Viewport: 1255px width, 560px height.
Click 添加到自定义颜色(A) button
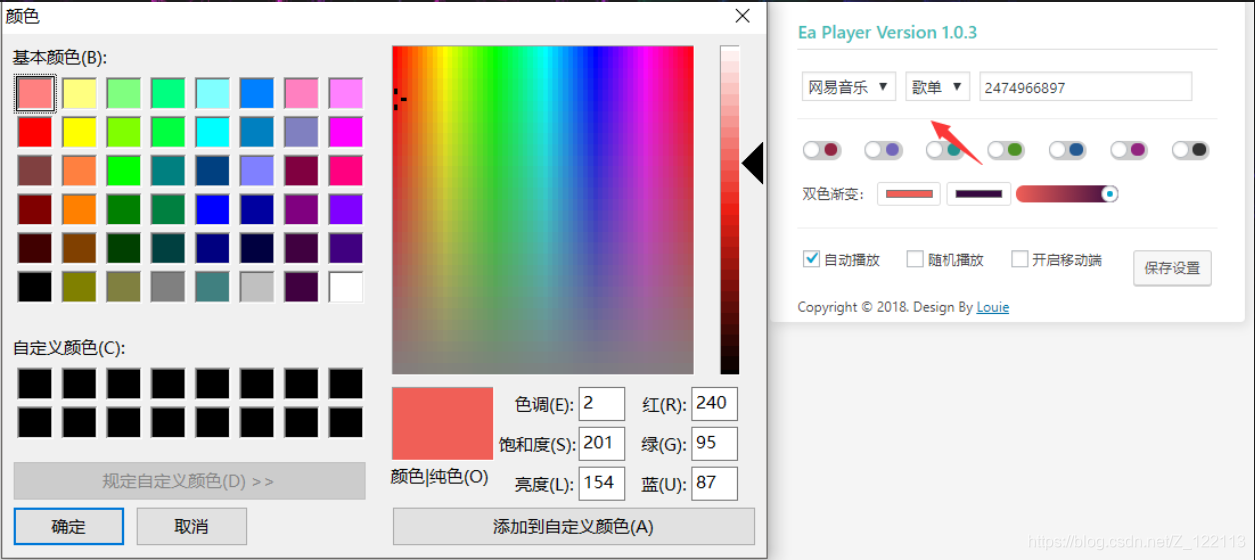pos(574,526)
